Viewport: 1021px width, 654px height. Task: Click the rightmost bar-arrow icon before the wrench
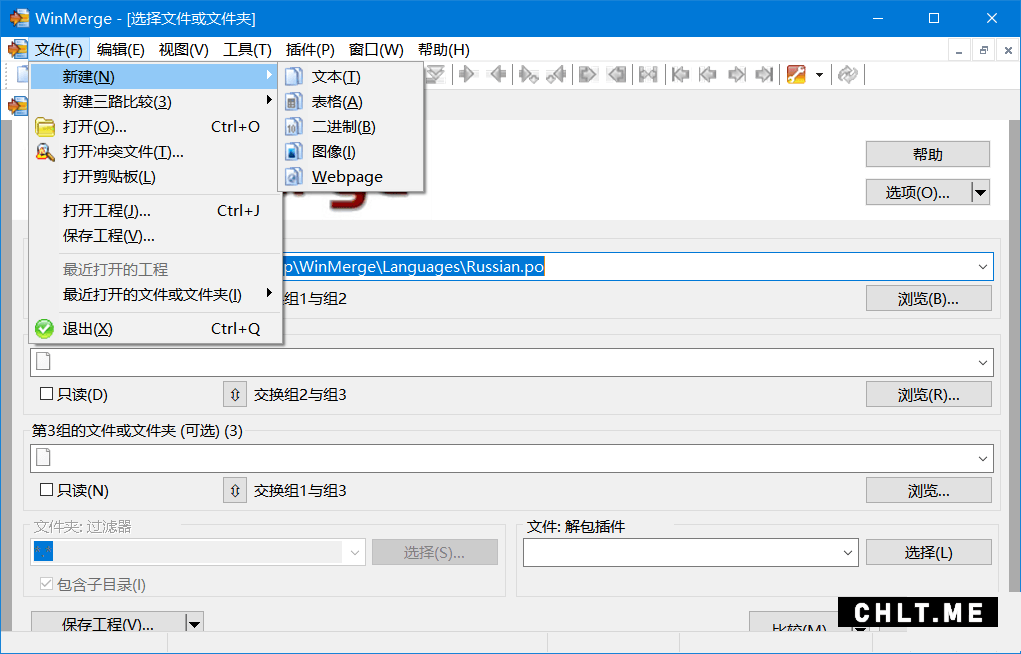click(x=764, y=75)
